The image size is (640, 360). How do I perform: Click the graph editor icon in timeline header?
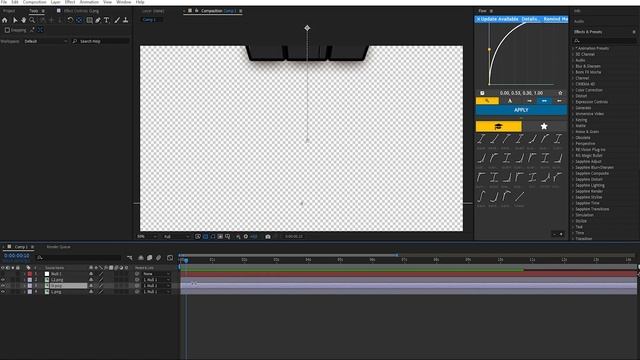(170, 258)
